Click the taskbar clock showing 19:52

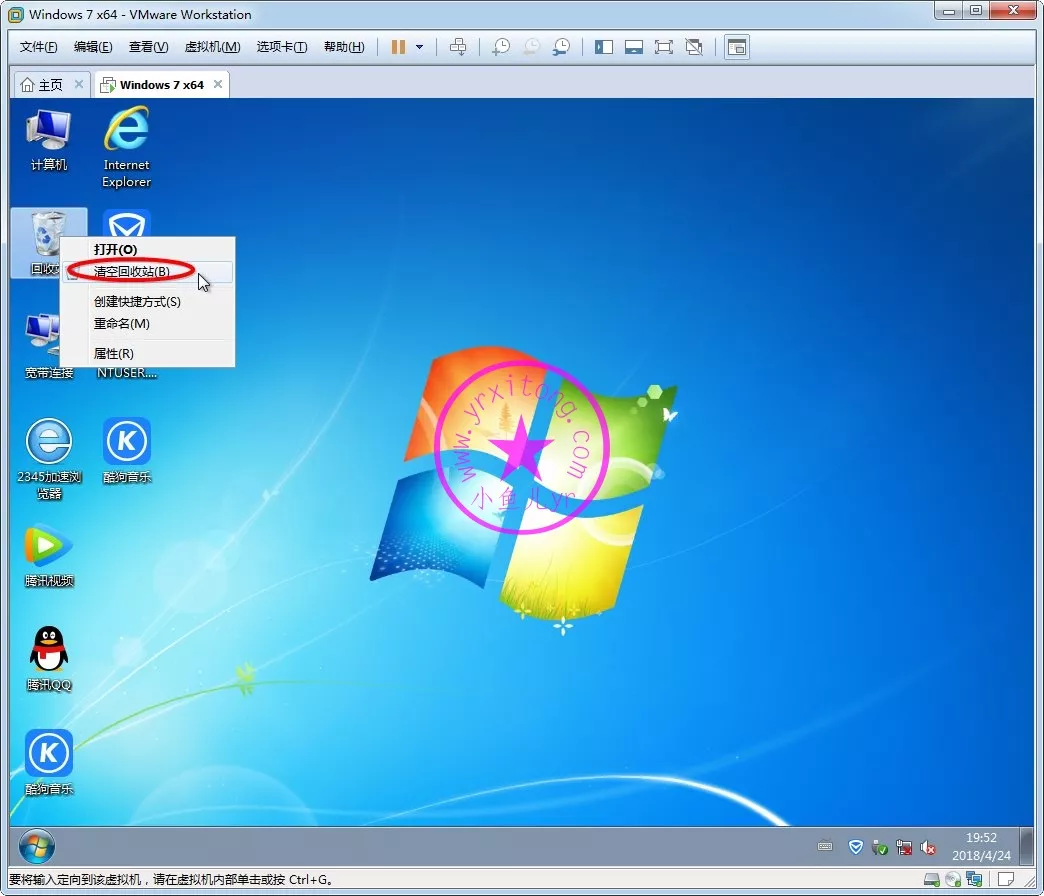point(981,847)
